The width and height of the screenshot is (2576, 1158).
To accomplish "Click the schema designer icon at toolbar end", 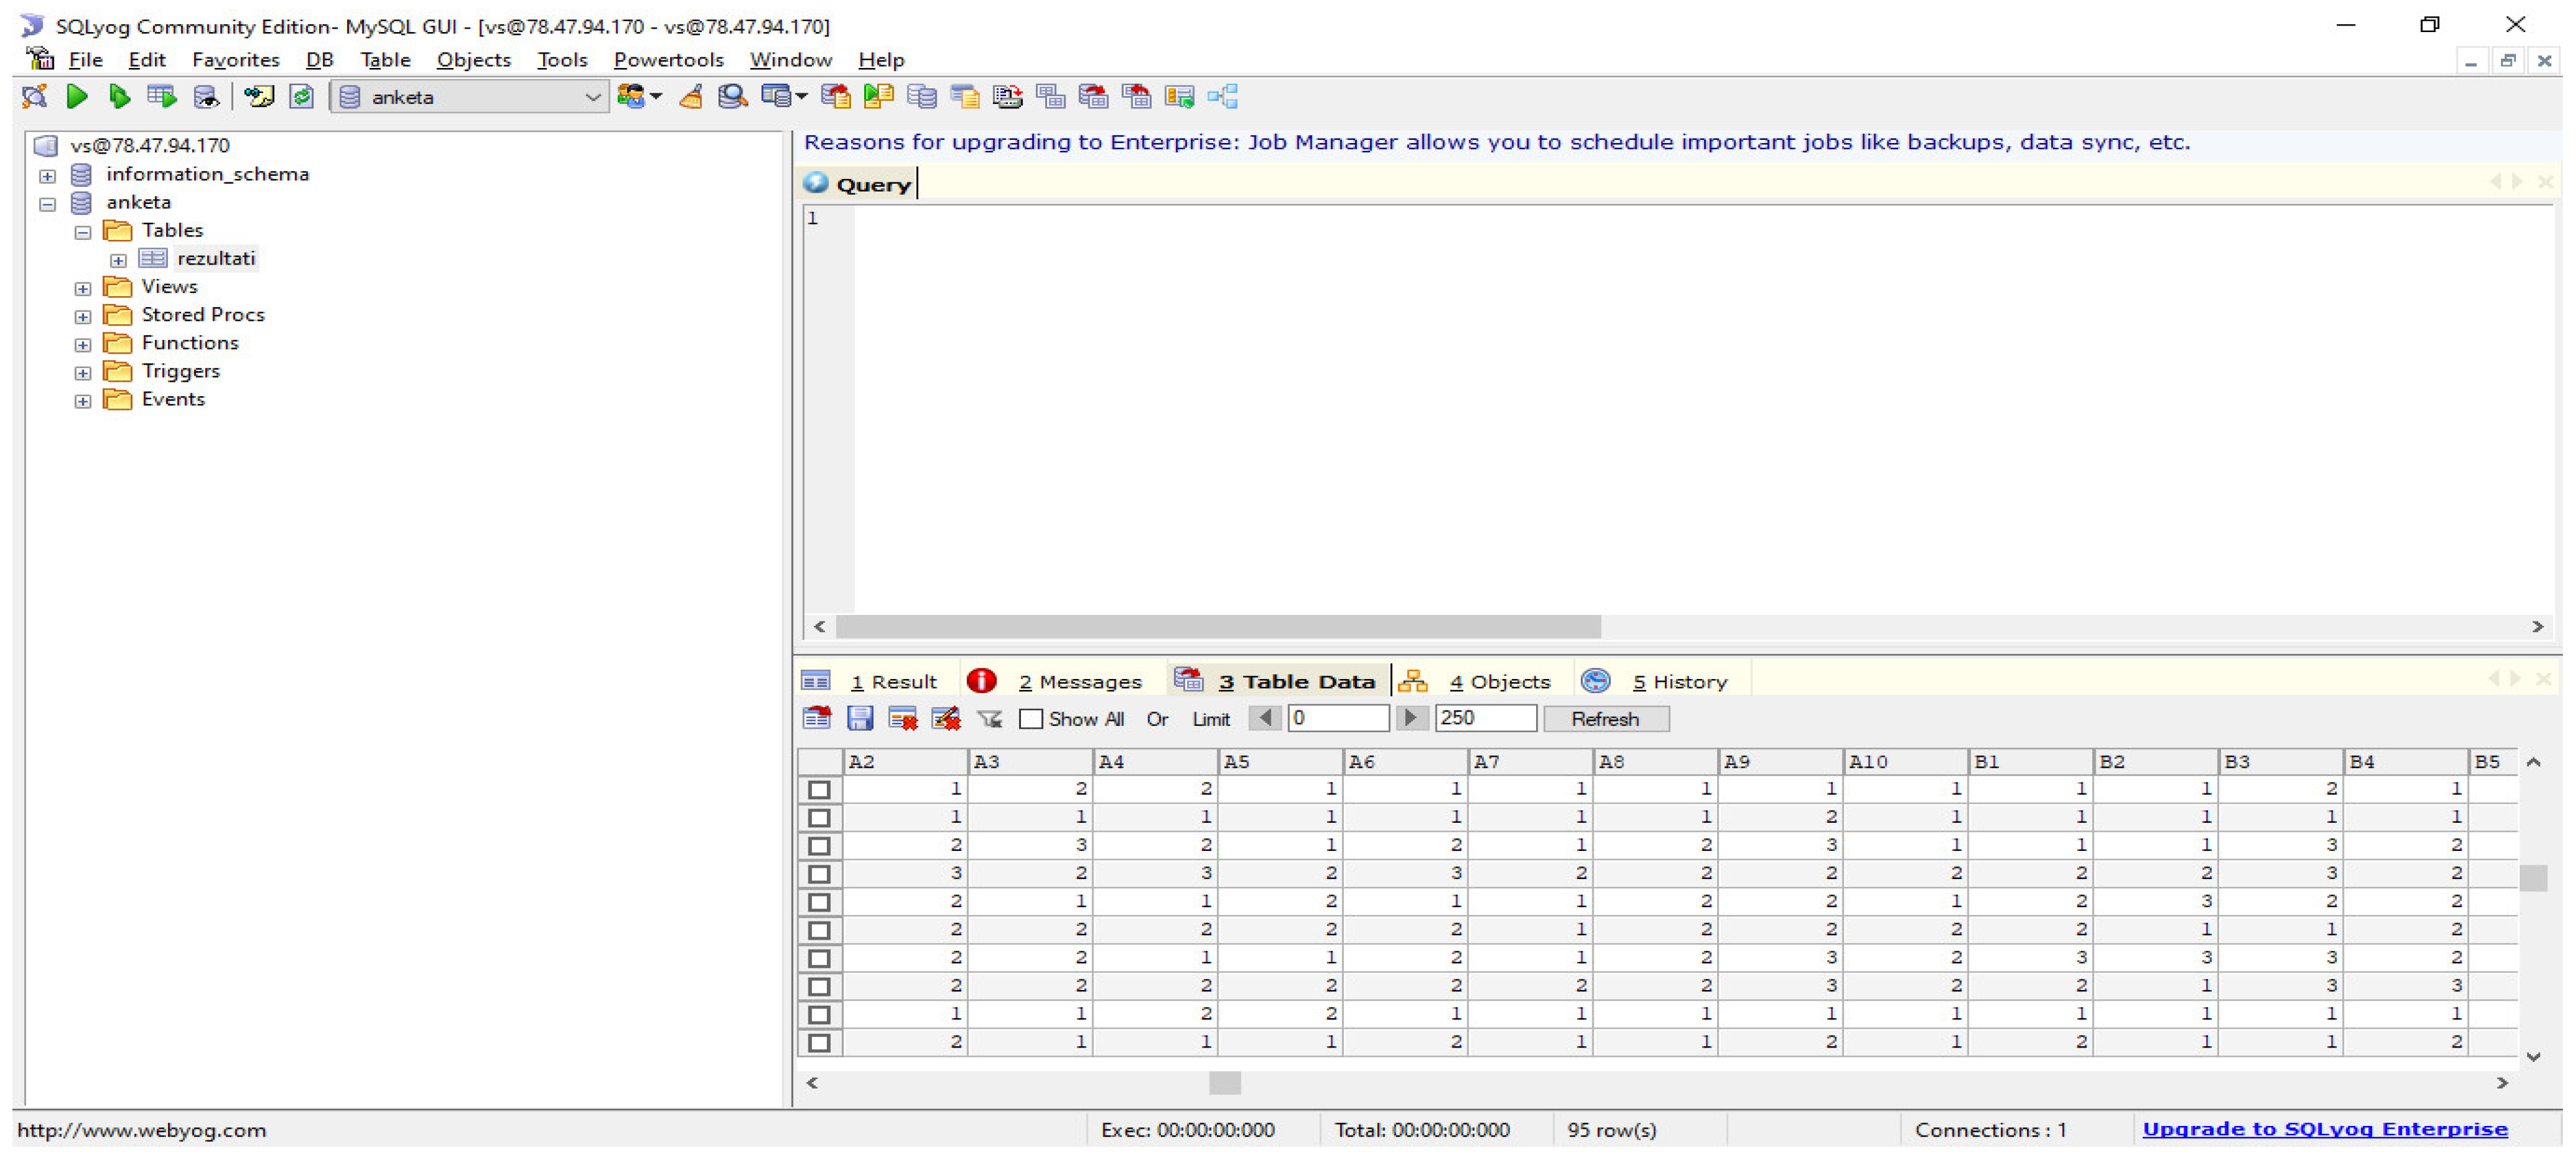I will click(x=1222, y=97).
